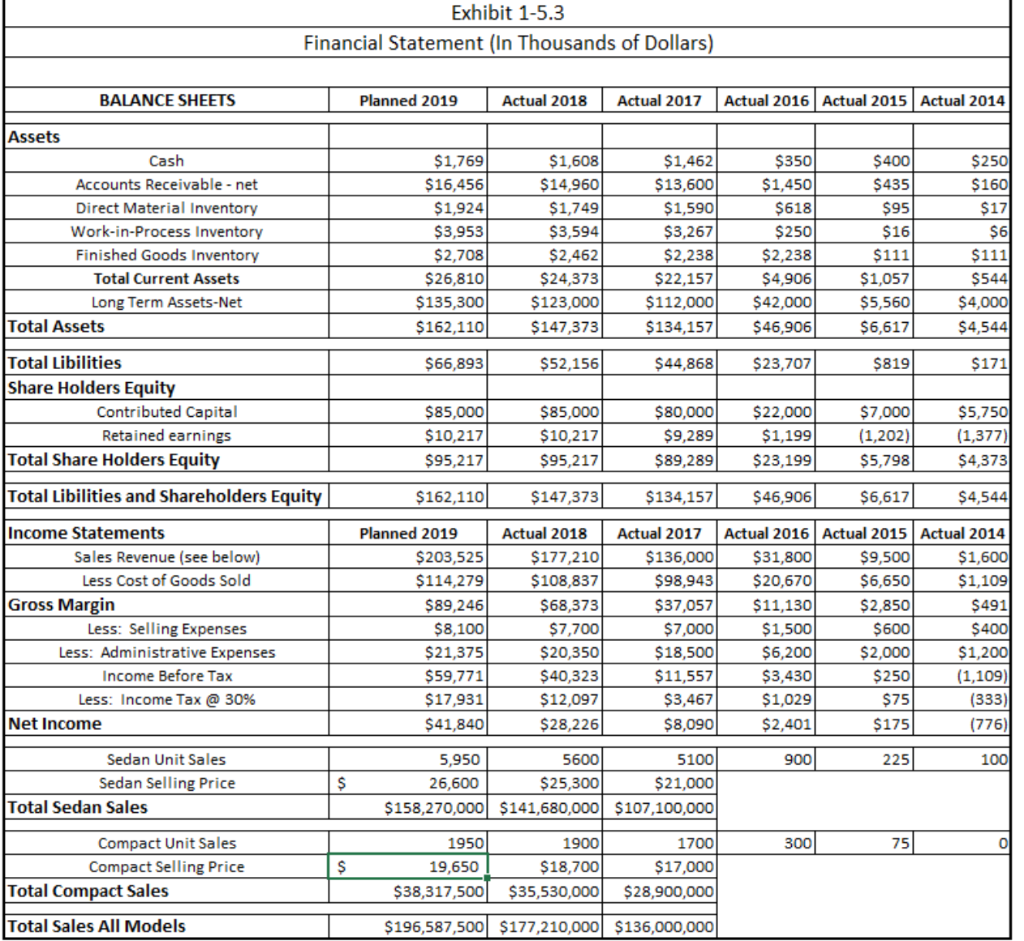The height and width of the screenshot is (941, 1024).
Task: Select Actual 2015 Retained earnings cell
Action: click(x=864, y=436)
